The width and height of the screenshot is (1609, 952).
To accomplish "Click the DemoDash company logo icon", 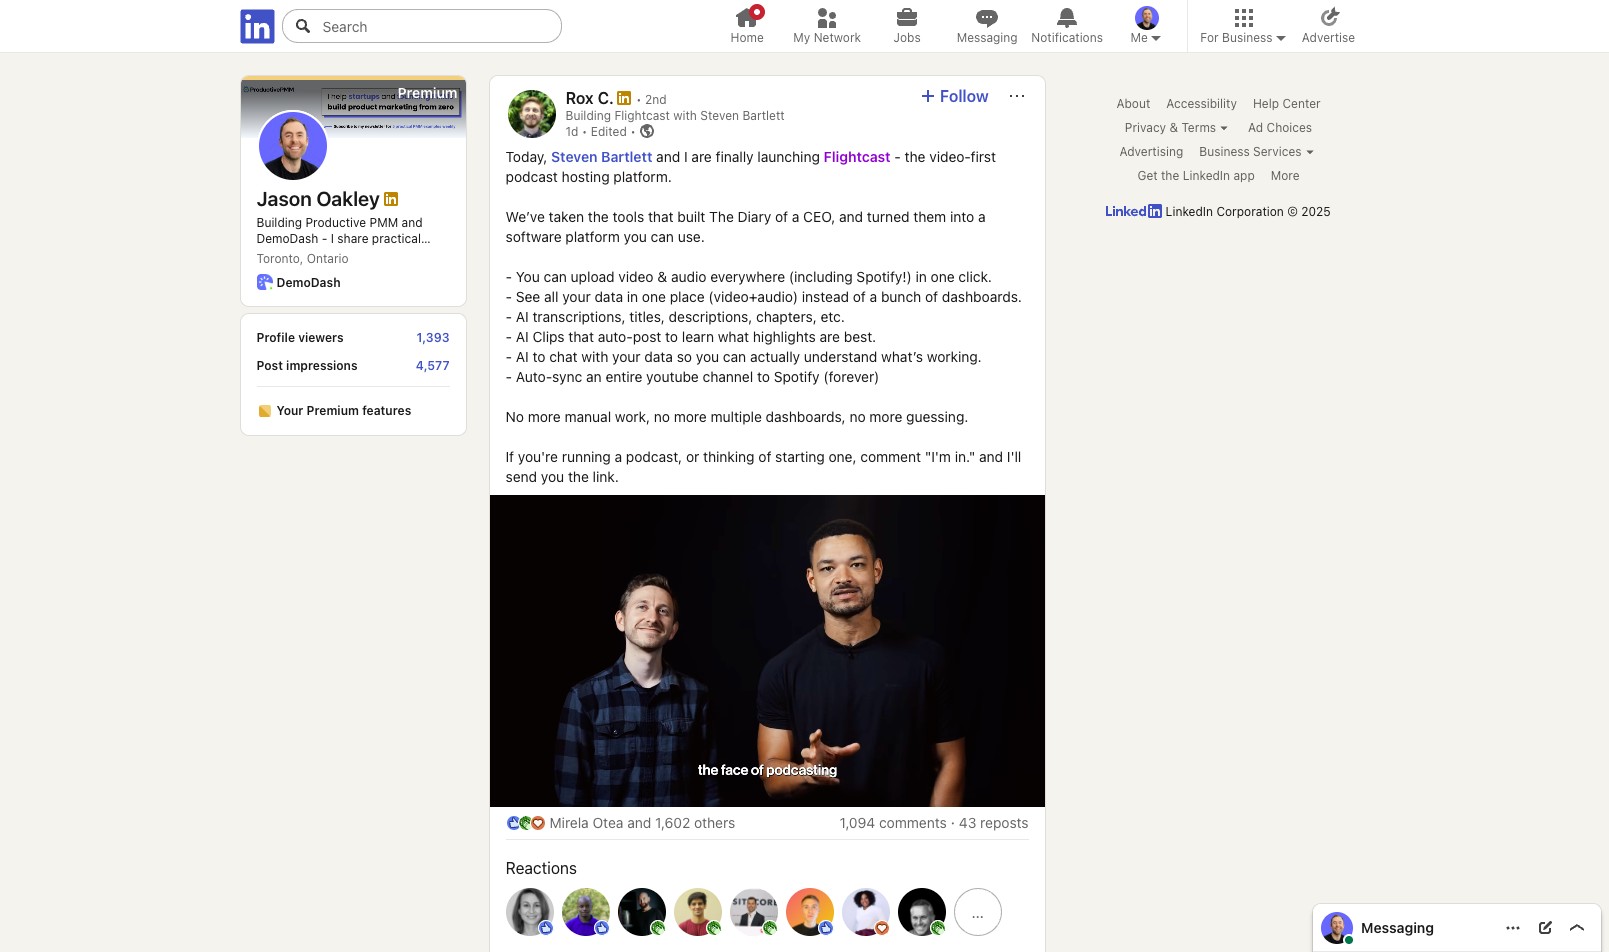I will pos(264,282).
